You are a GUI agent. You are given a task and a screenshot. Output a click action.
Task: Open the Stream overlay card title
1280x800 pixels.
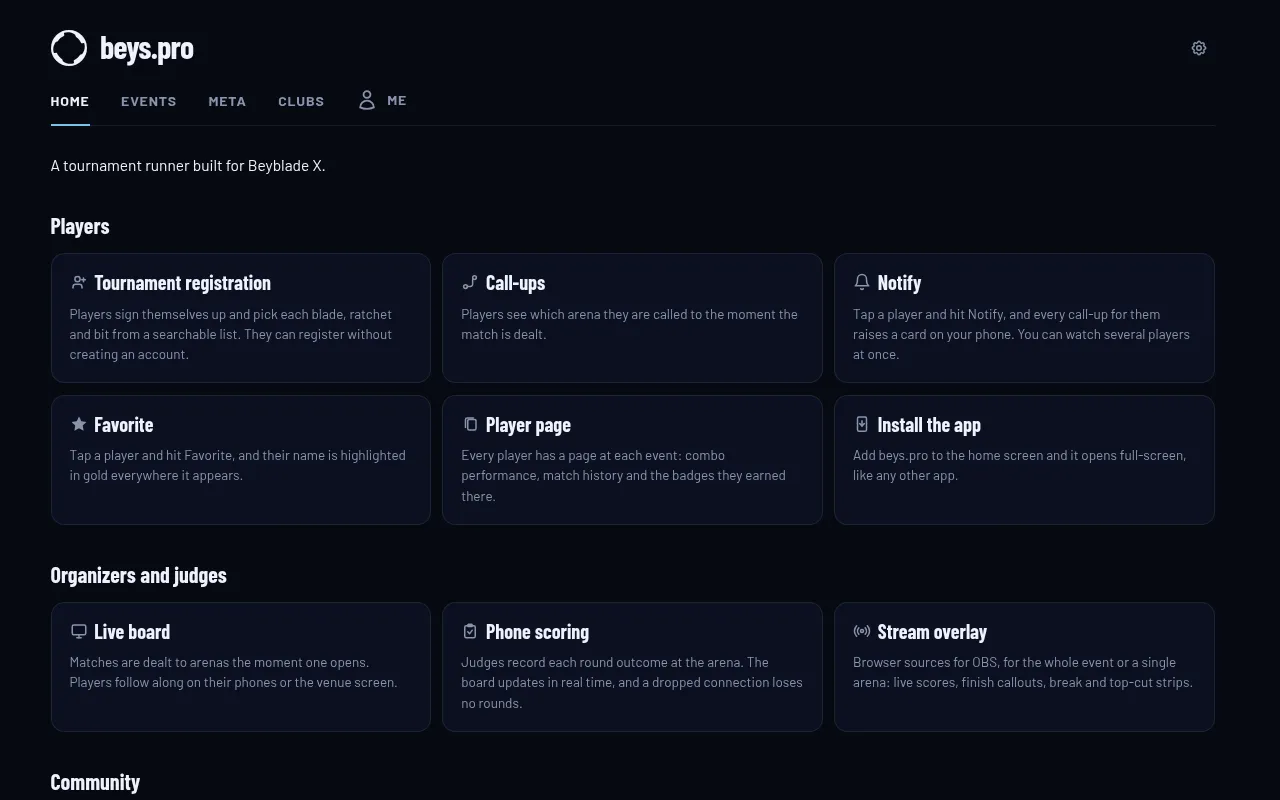click(x=932, y=632)
